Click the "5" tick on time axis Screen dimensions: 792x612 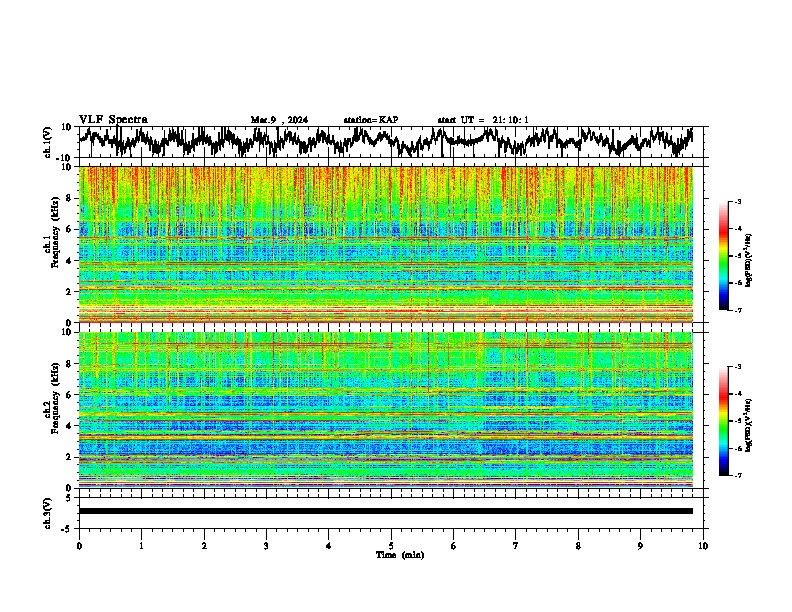pyautogui.click(x=391, y=546)
